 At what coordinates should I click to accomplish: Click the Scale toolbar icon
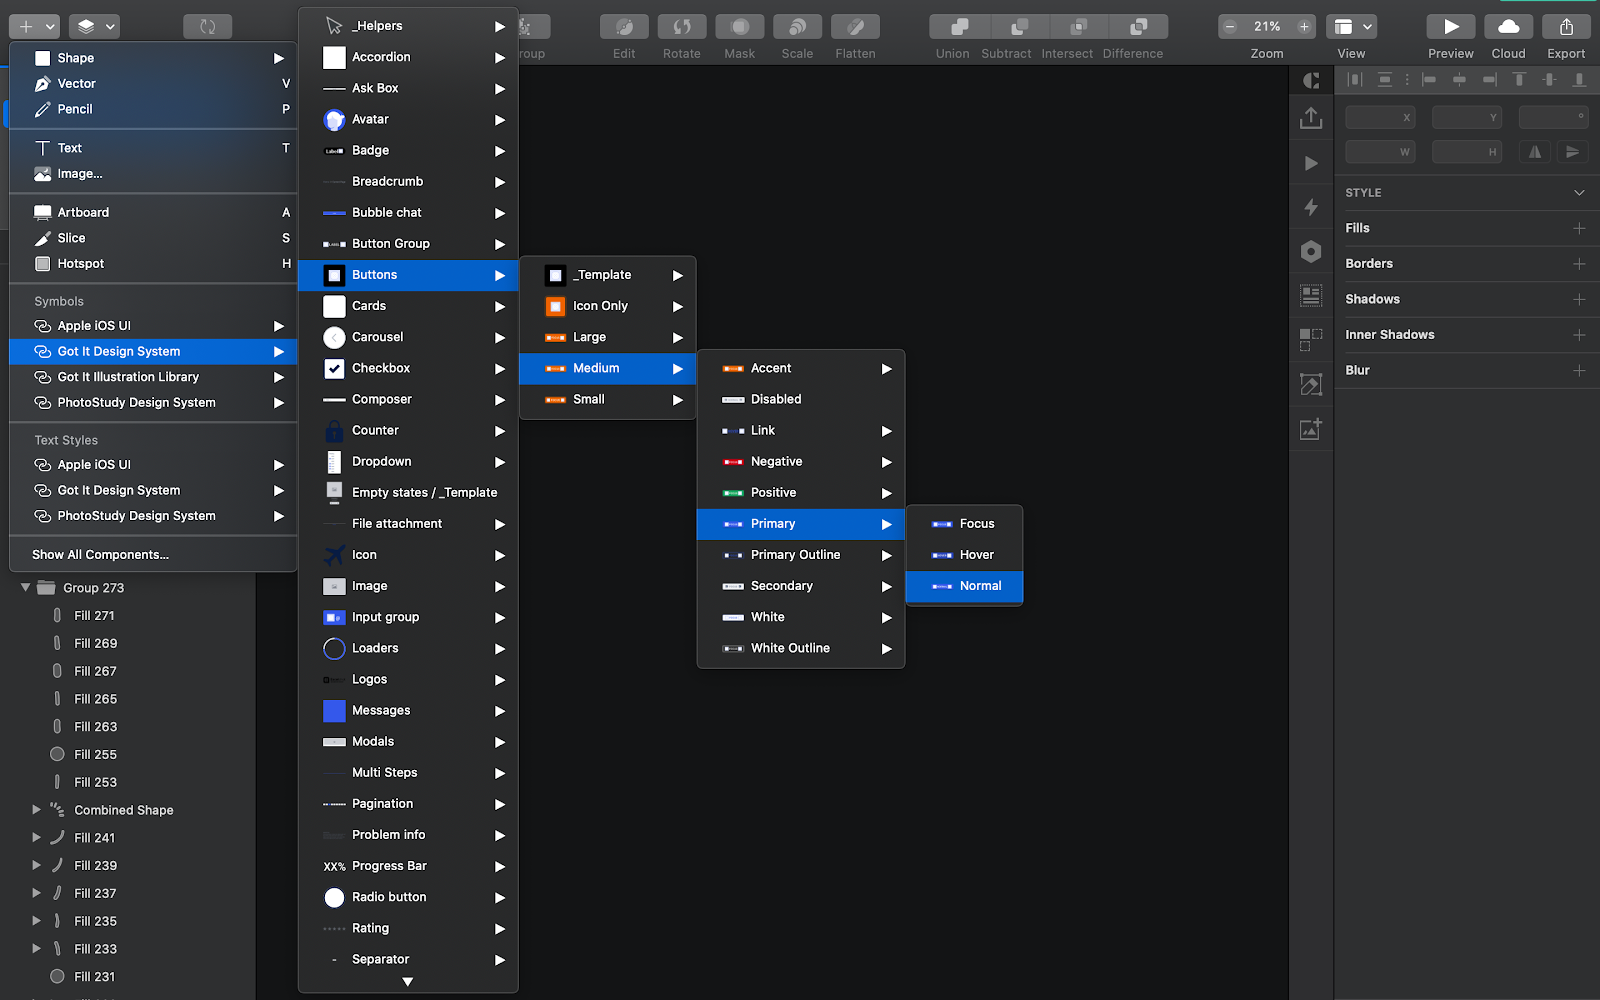pyautogui.click(x=797, y=27)
